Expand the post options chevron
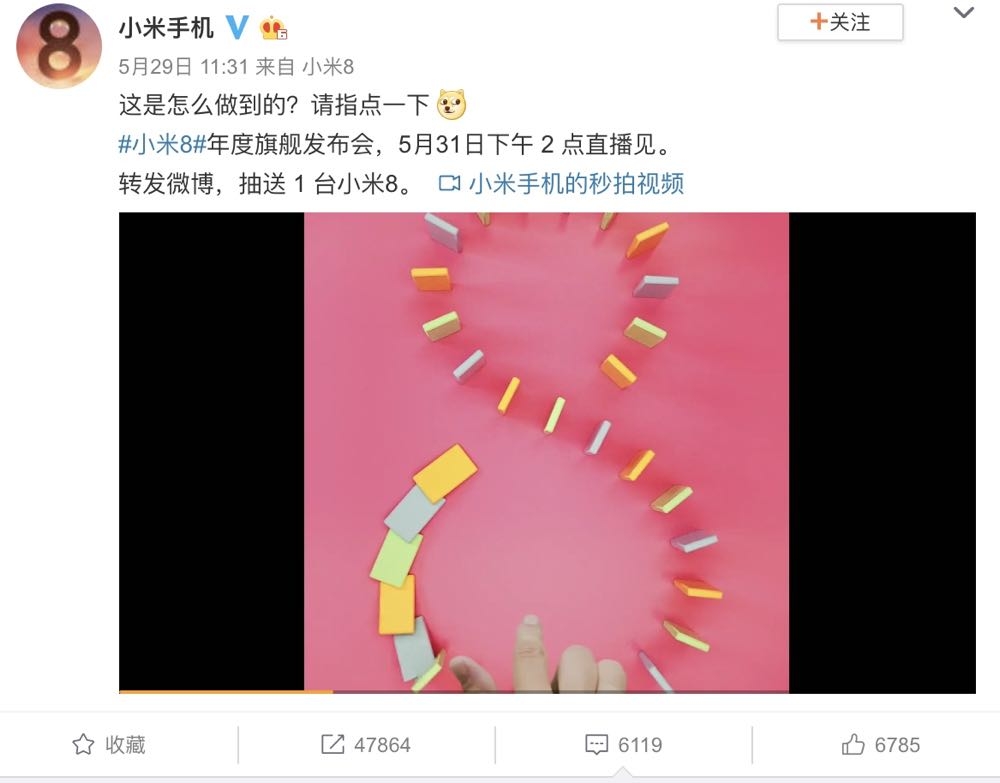 click(x=963, y=12)
